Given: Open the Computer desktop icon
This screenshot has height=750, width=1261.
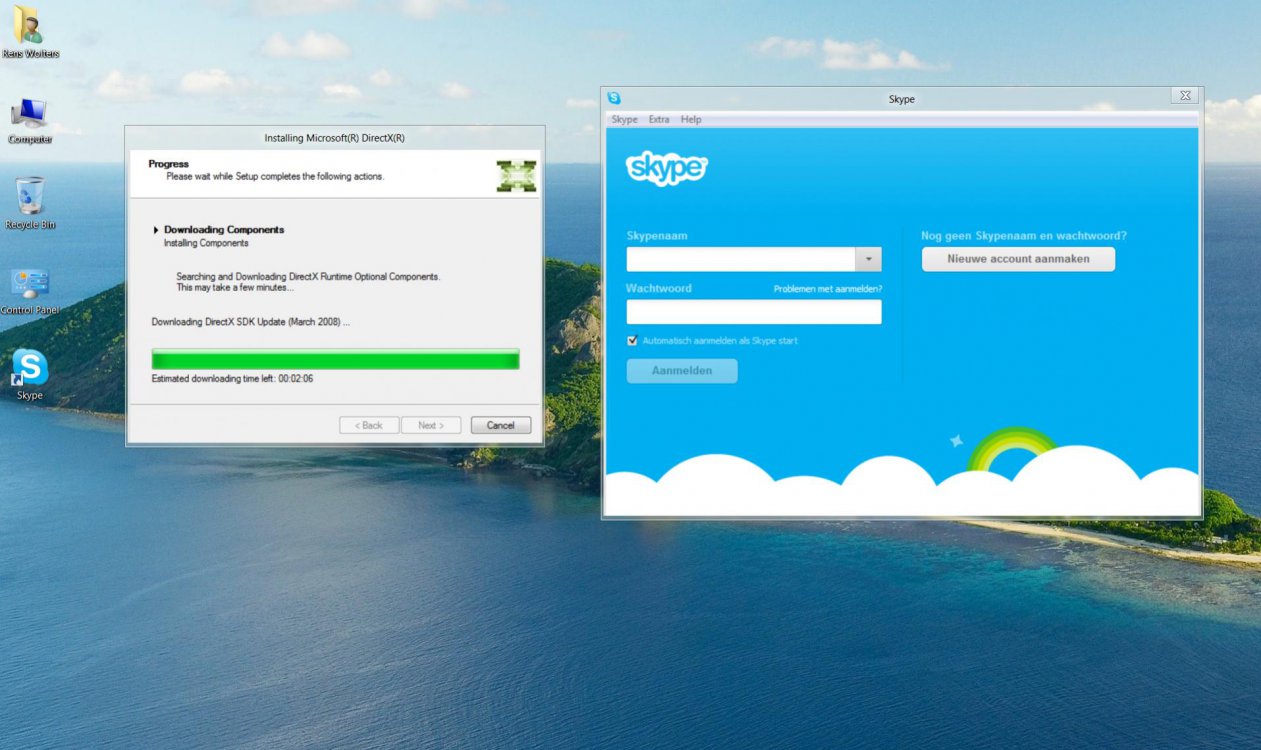Looking at the screenshot, I should tap(29, 114).
